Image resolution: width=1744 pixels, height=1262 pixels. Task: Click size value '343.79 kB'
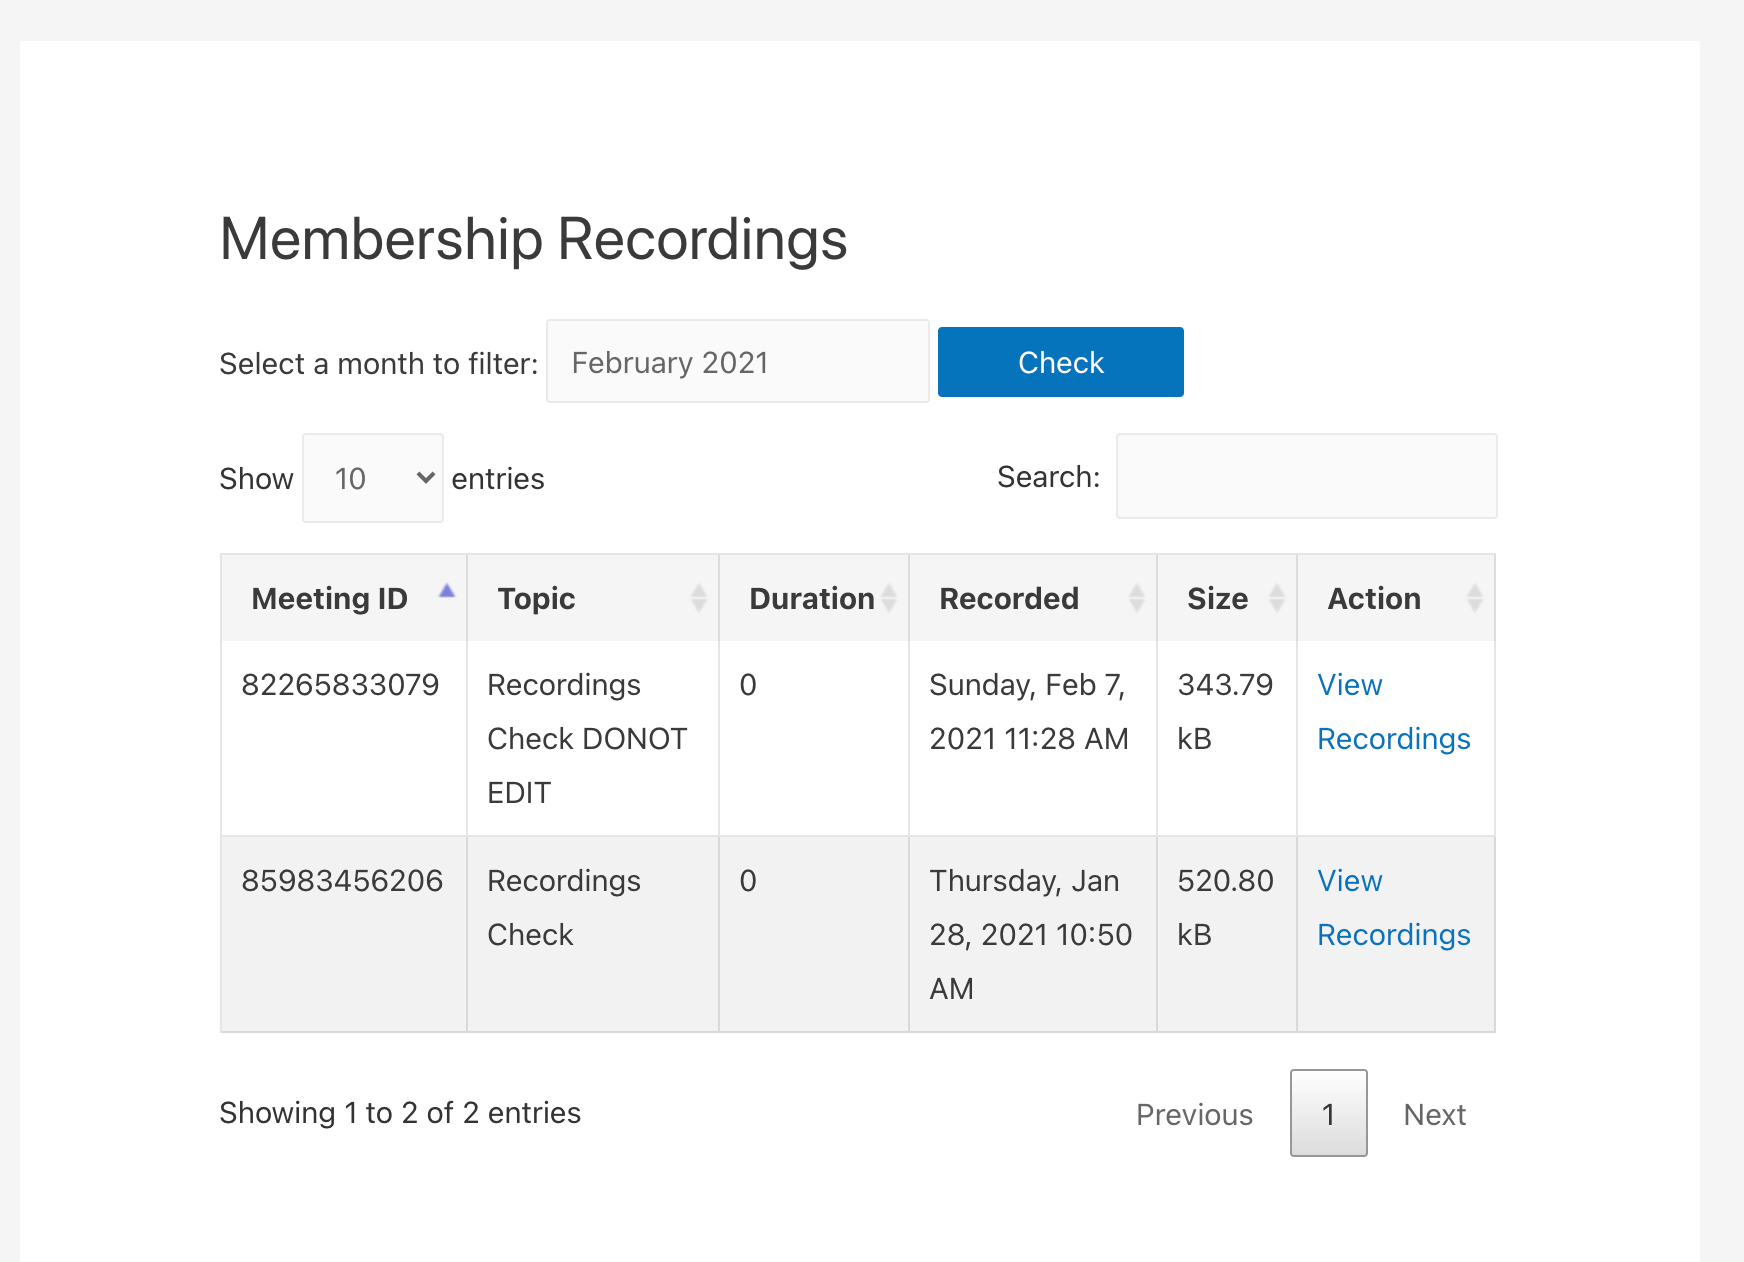[x=1225, y=712]
